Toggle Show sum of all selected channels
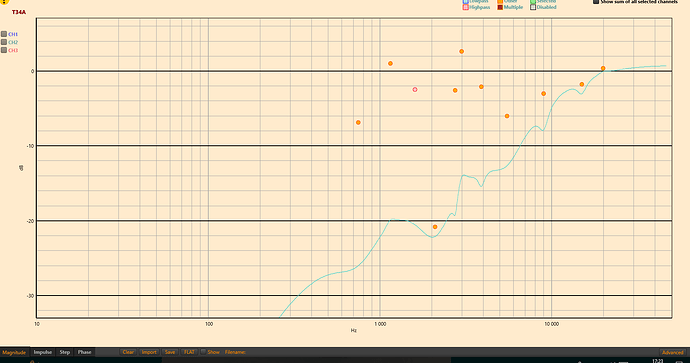690x363 pixels. (596, 2)
